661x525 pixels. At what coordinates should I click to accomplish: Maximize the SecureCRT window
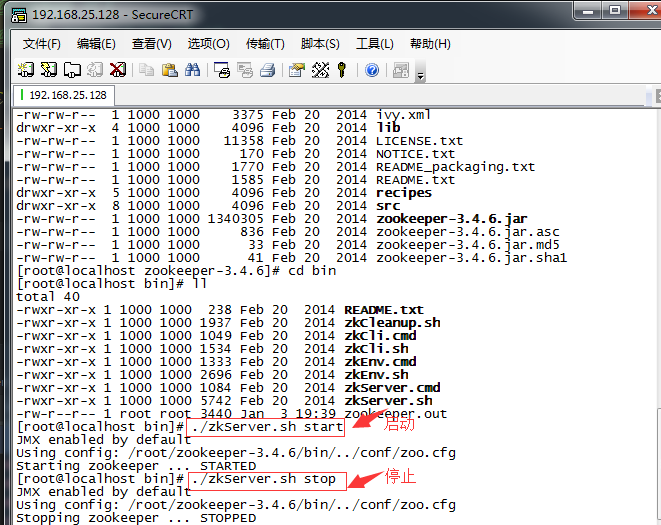[x=615, y=10]
